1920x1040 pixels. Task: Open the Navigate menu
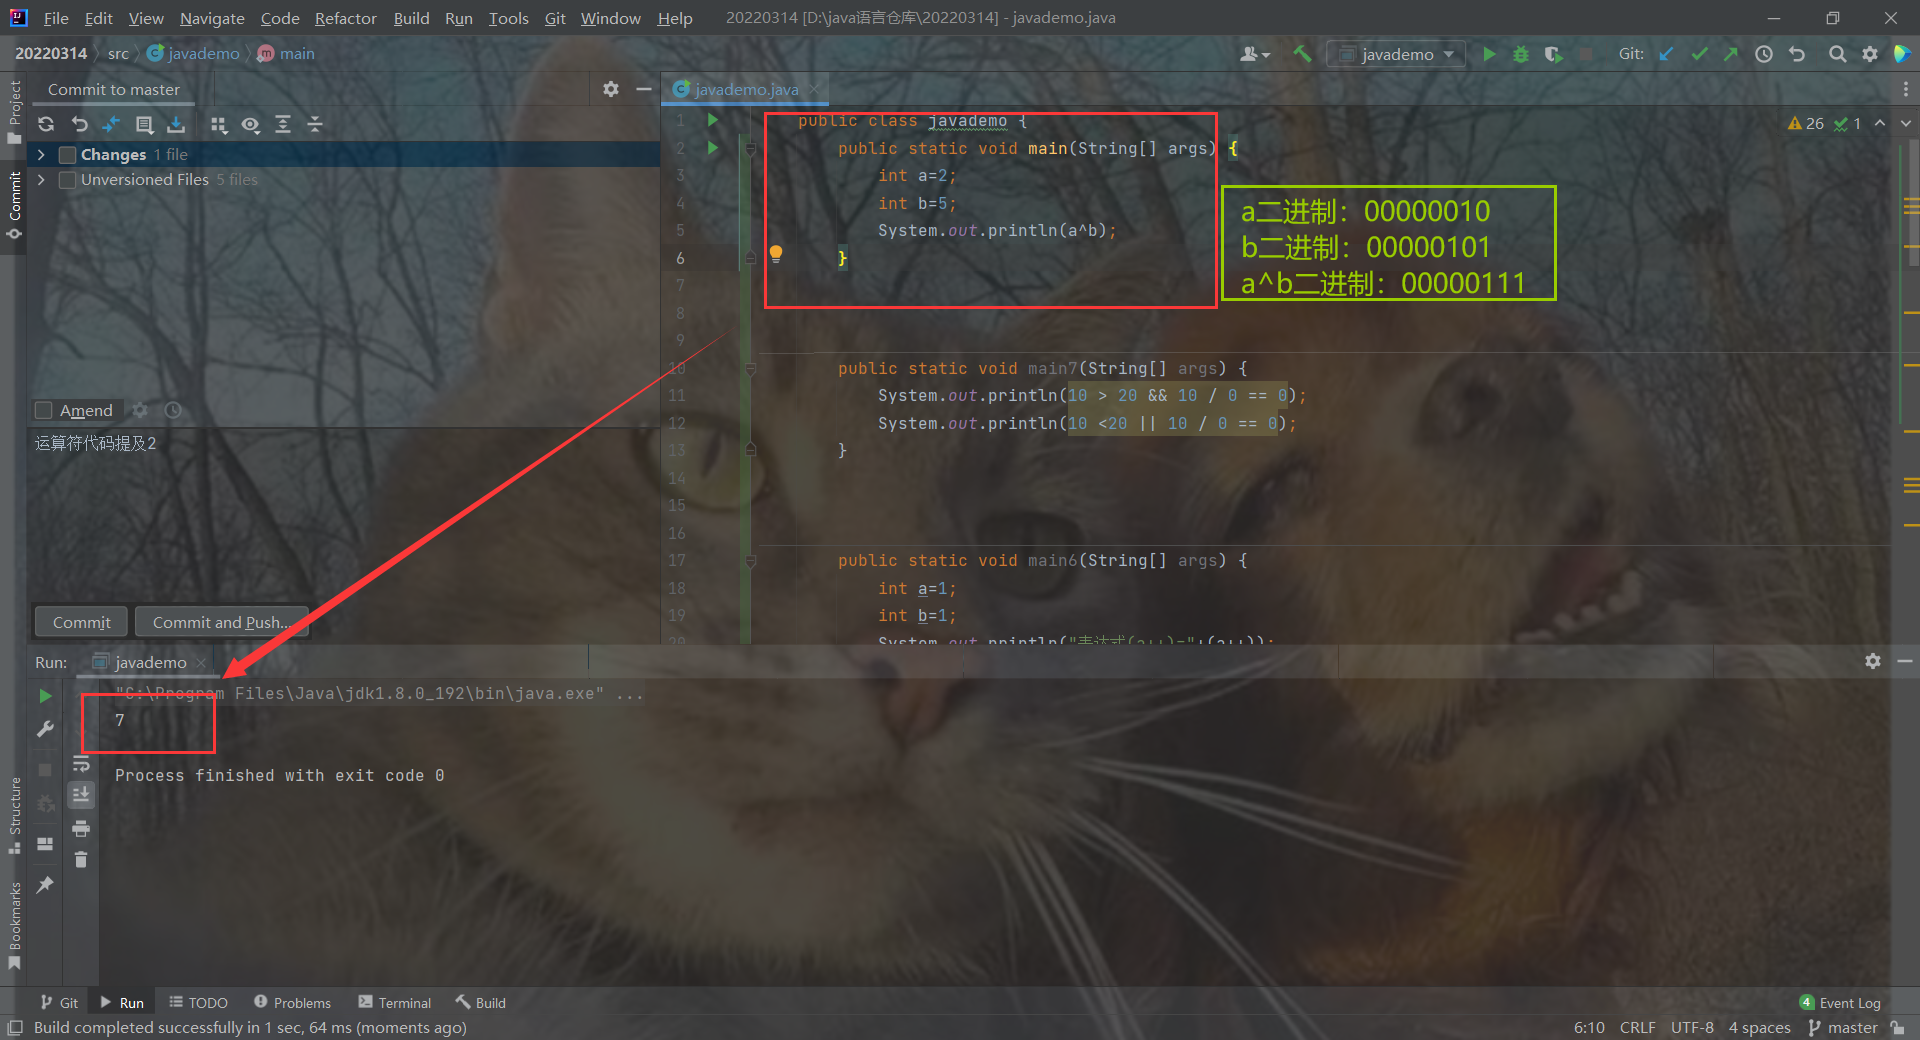pos(212,18)
